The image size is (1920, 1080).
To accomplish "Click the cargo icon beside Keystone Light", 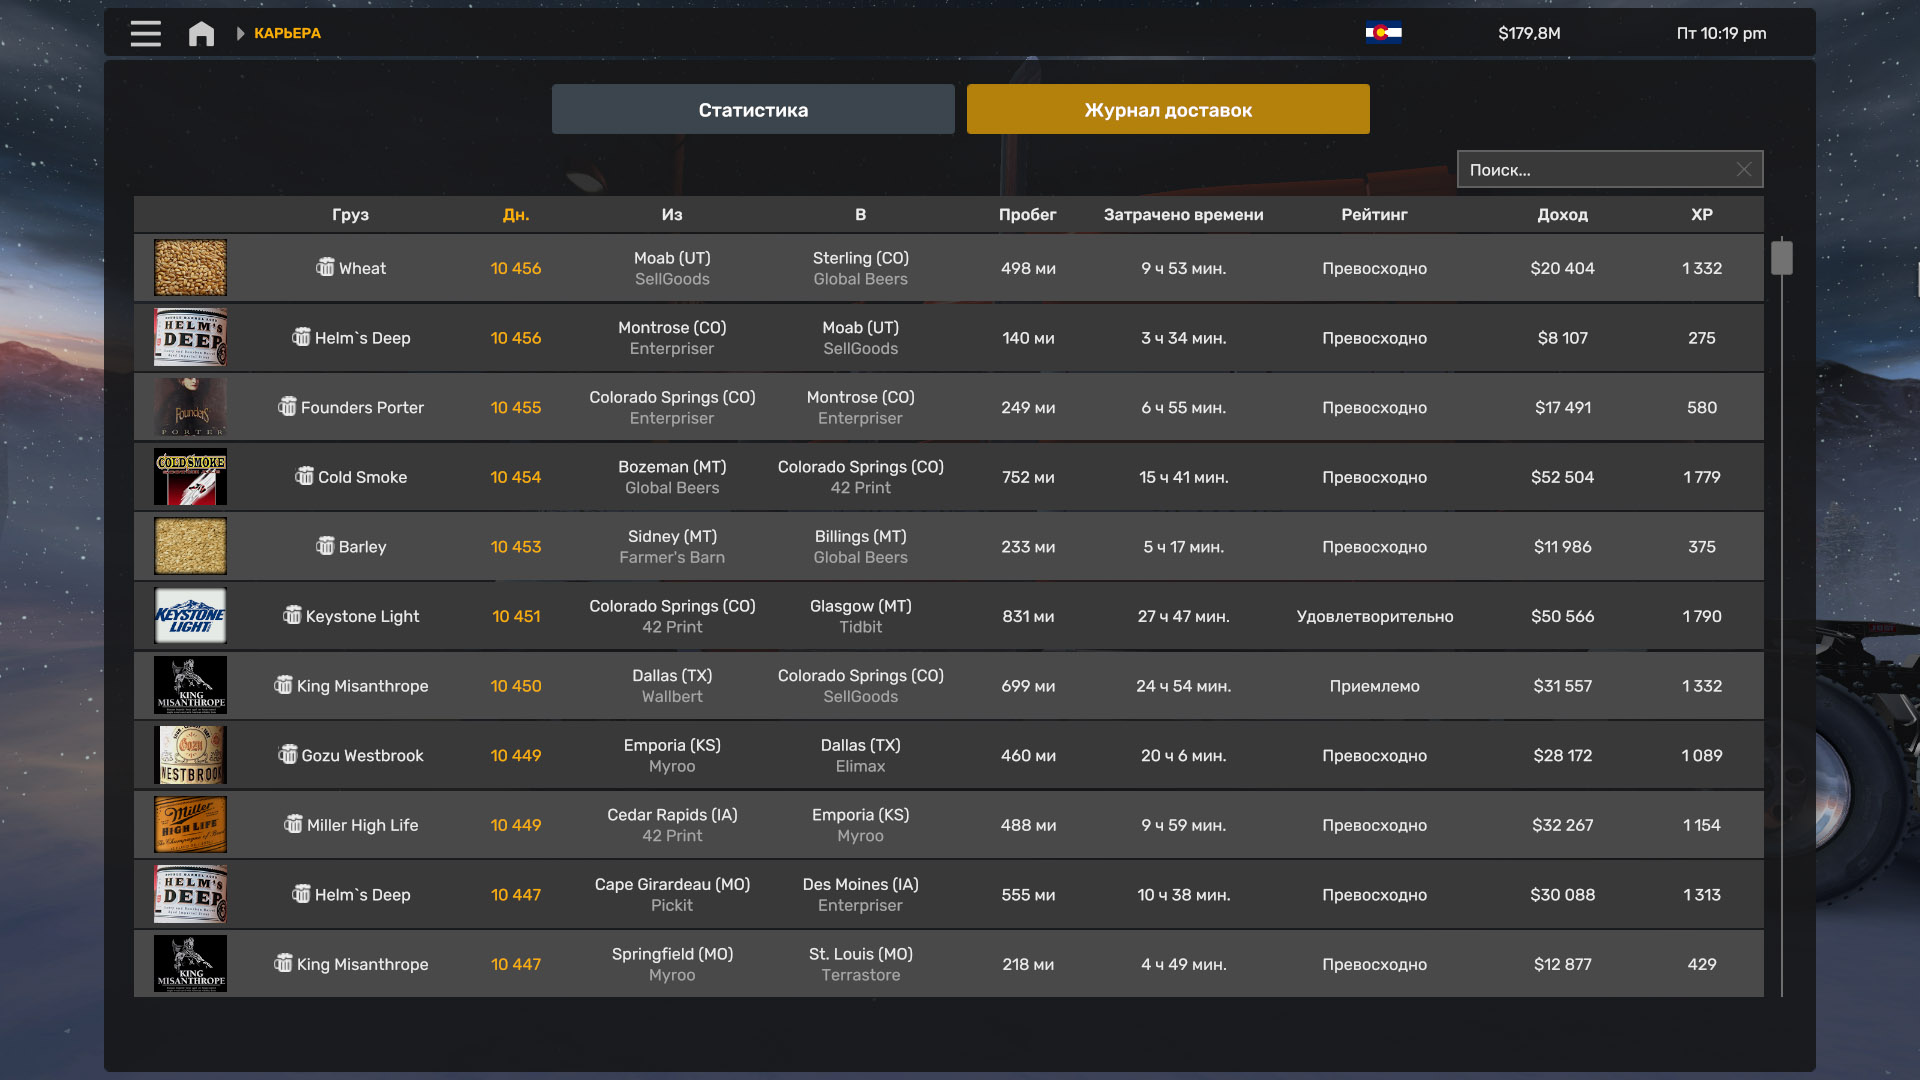I will [x=292, y=615].
